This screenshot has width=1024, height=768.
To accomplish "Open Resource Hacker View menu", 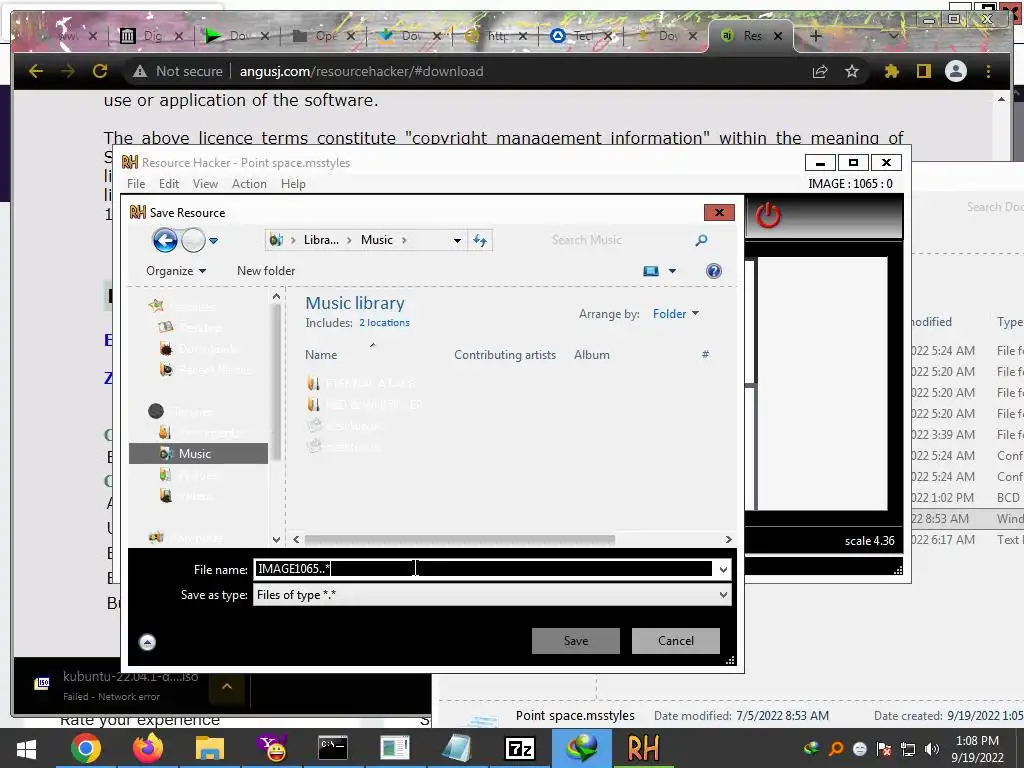I will (205, 184).
